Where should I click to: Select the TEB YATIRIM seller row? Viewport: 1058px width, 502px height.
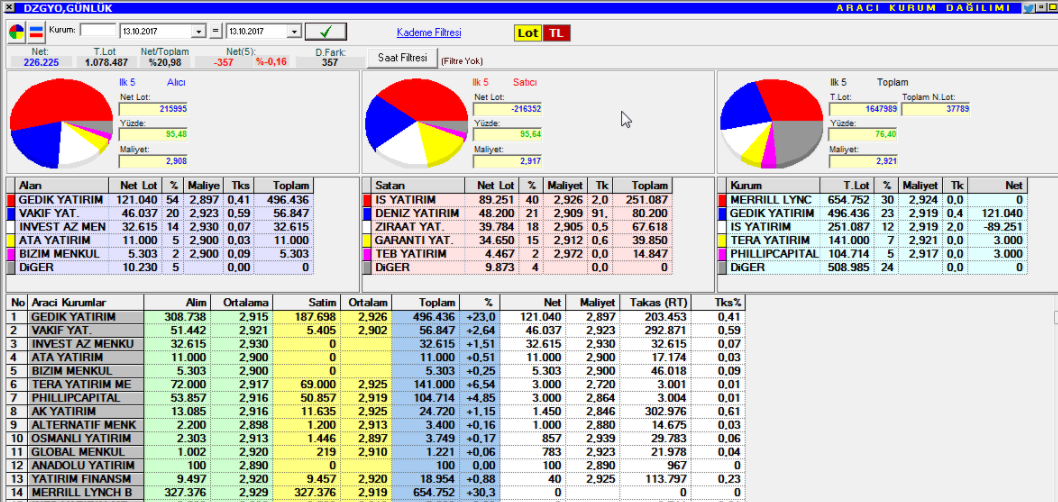point(517,254)
